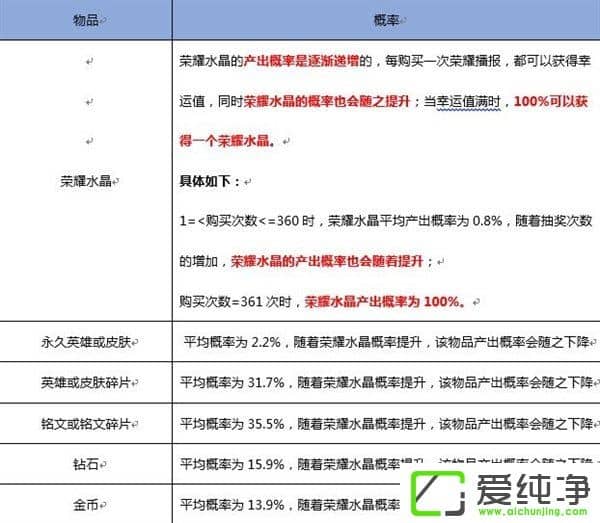The height and width of the screenshot is (523, 600).
Task: Select the 金币 cell
Action: coord(86,505)
